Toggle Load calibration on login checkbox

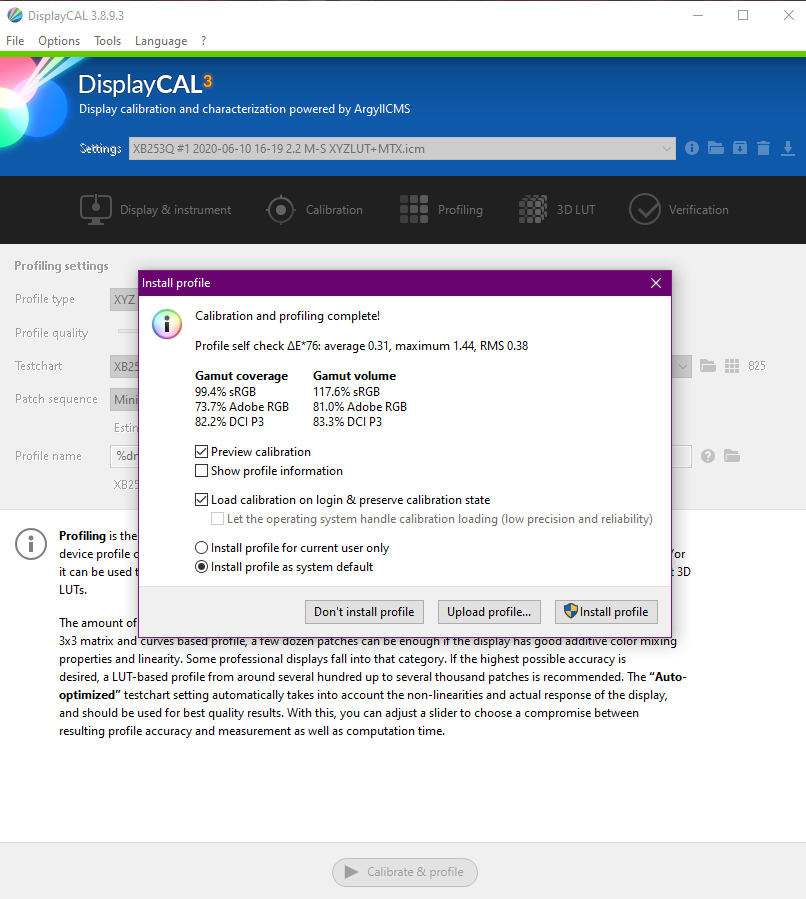tap(203, 500)
